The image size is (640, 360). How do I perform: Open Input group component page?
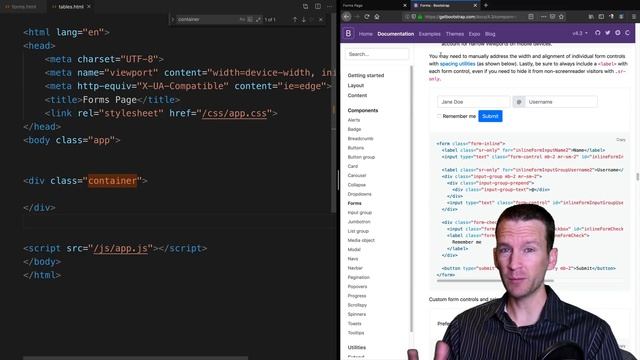(x=360, y=213)
